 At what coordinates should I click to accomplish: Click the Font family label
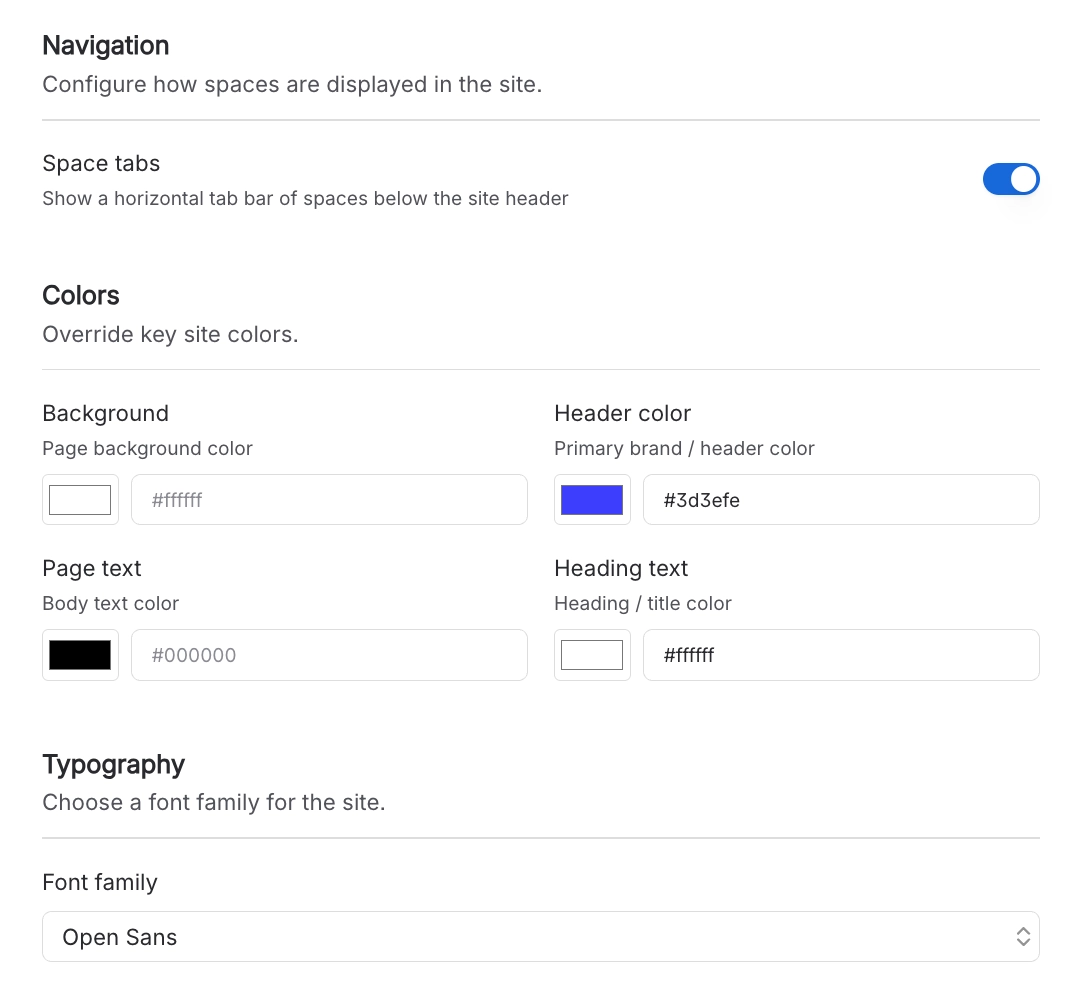coord(100,883)
